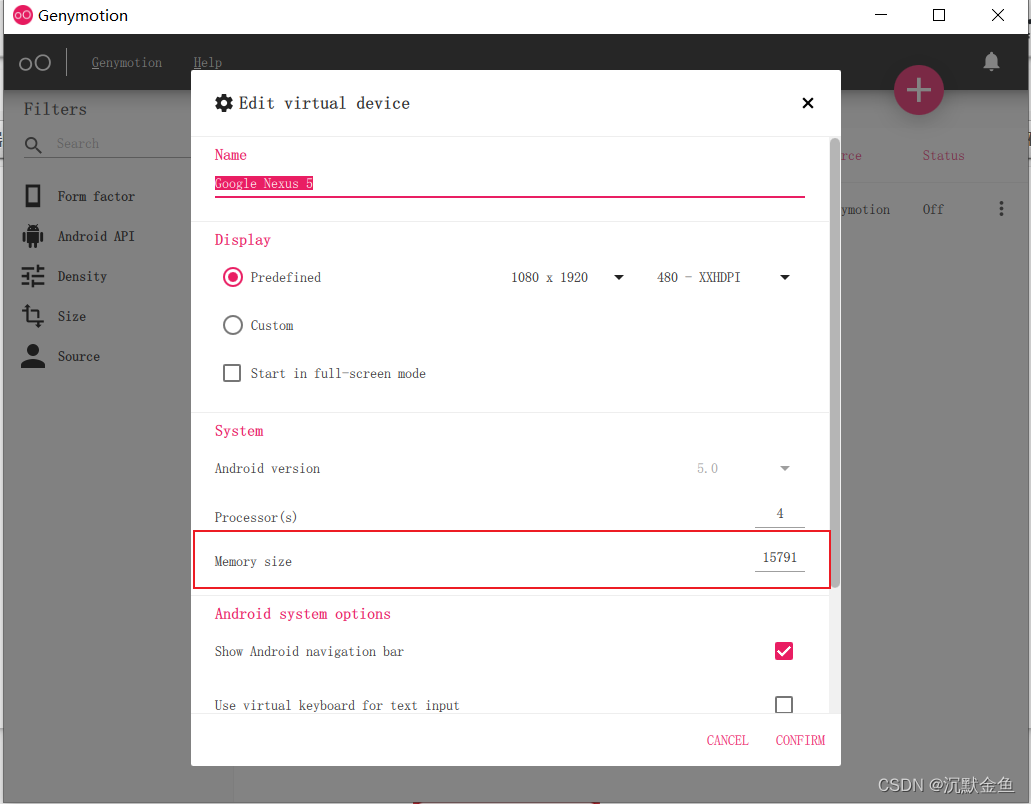The width and height of the screenshot is (1031, 804).
Task: Click the CANCEL button
Action: point(727,740)
